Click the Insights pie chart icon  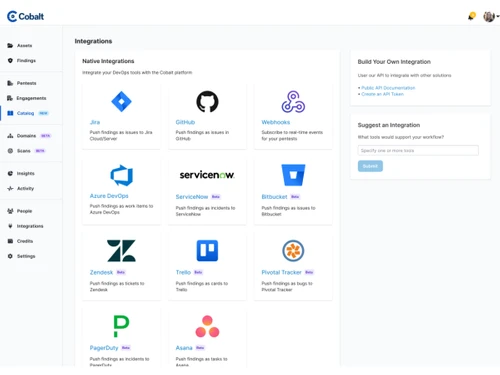click(10, 173)
